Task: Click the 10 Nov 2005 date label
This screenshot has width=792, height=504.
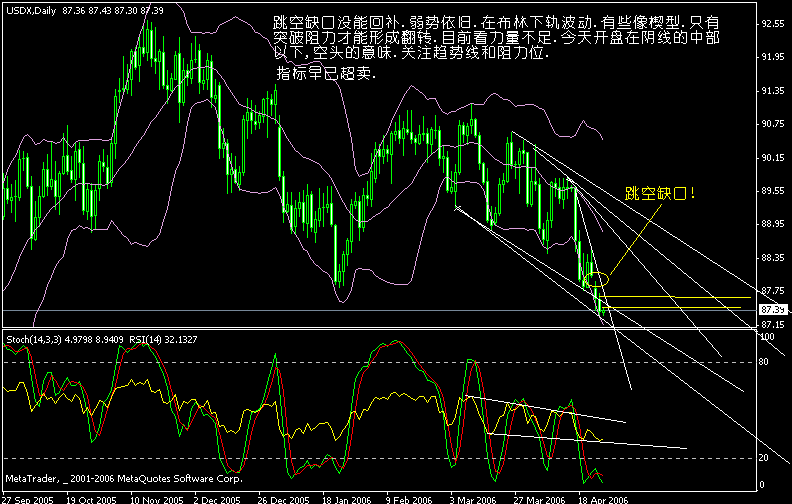Action: 157,500
